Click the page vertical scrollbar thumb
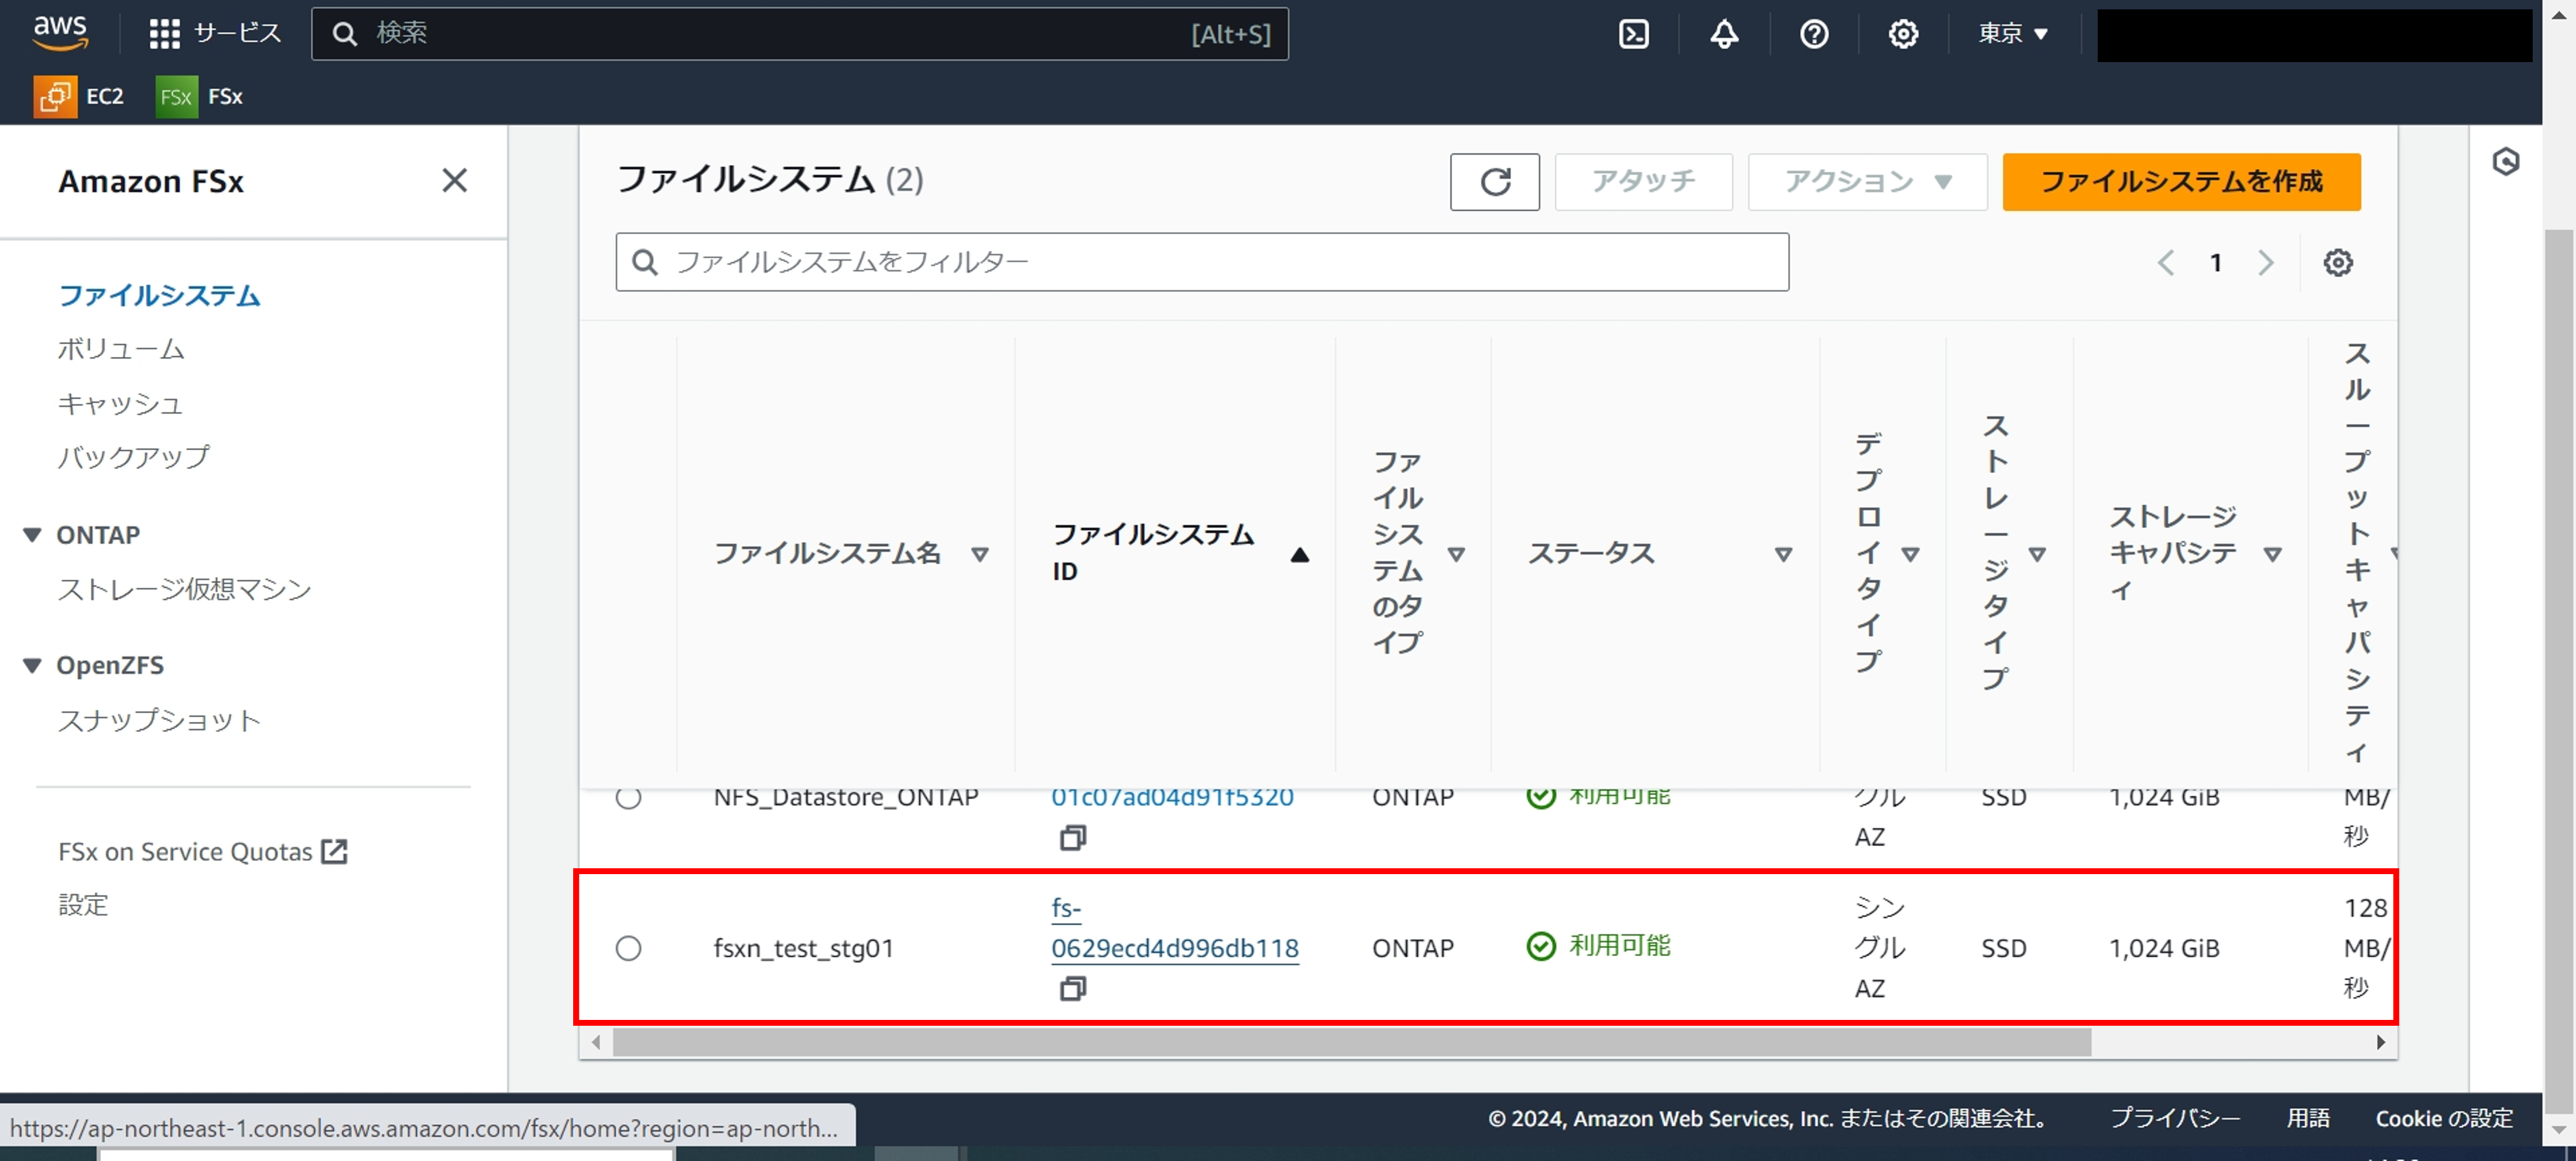Screen dimensions: 2576x1161 click(x=2559, y=670)
